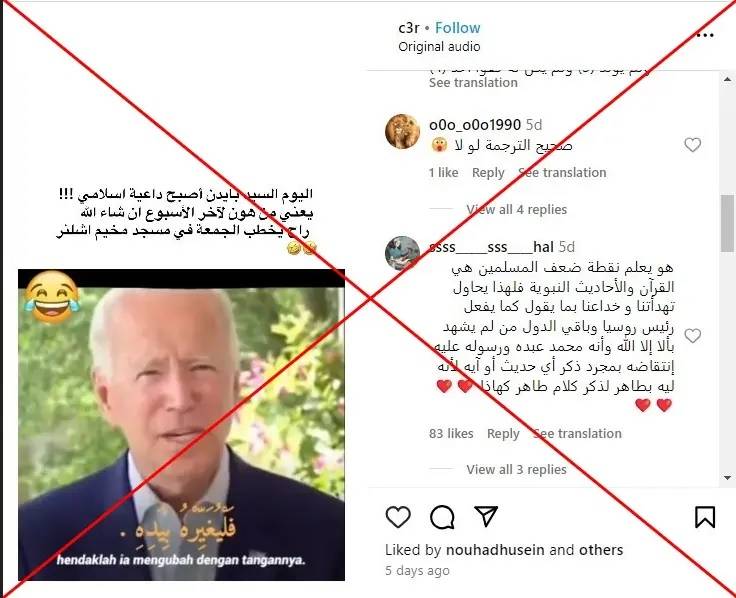Click the scrollbar up arrow
The width and height of the screenshot is (736, 598).
[x=728, y=79]
